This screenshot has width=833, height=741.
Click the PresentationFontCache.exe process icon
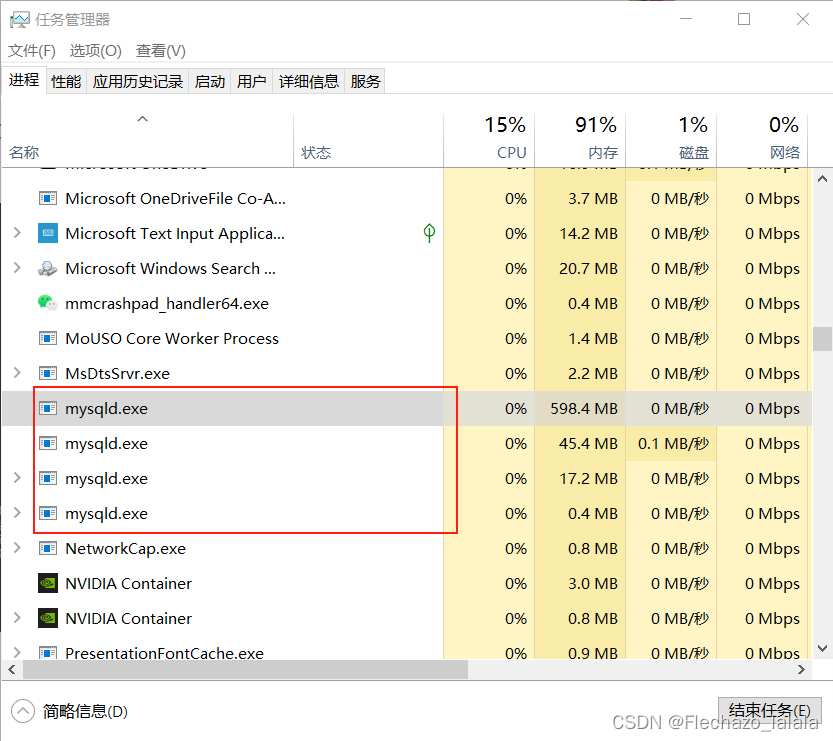48,652
